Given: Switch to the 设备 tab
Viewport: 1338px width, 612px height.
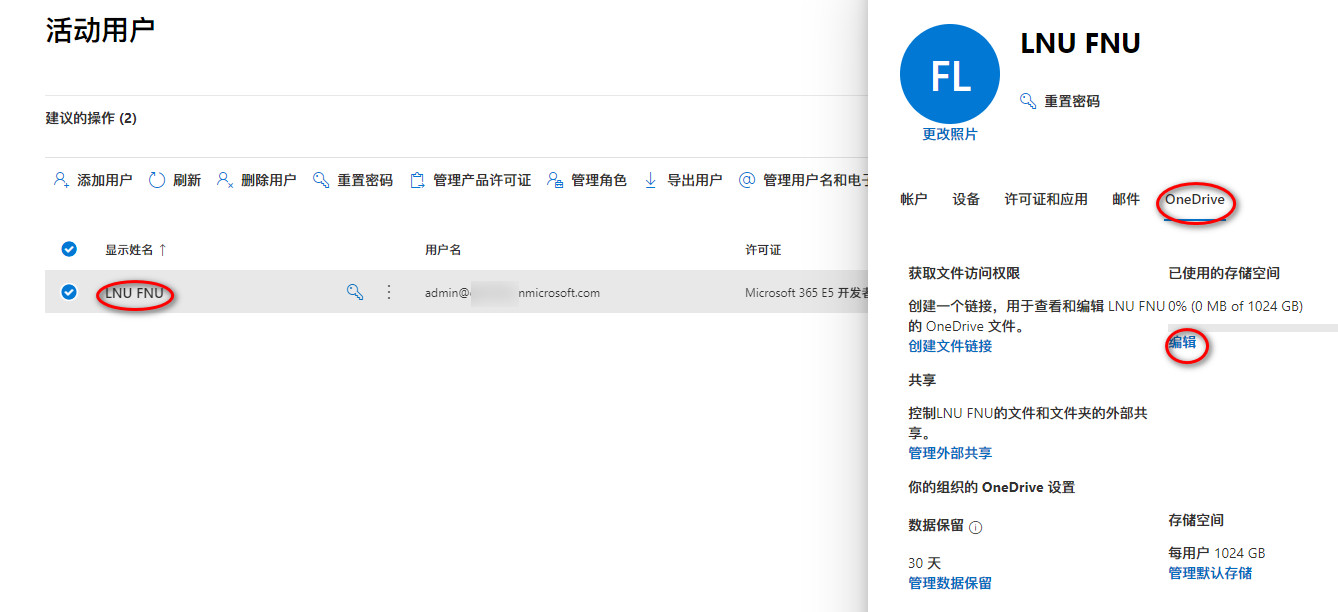Looking at the screenshot, I should [x=966, y=199].
